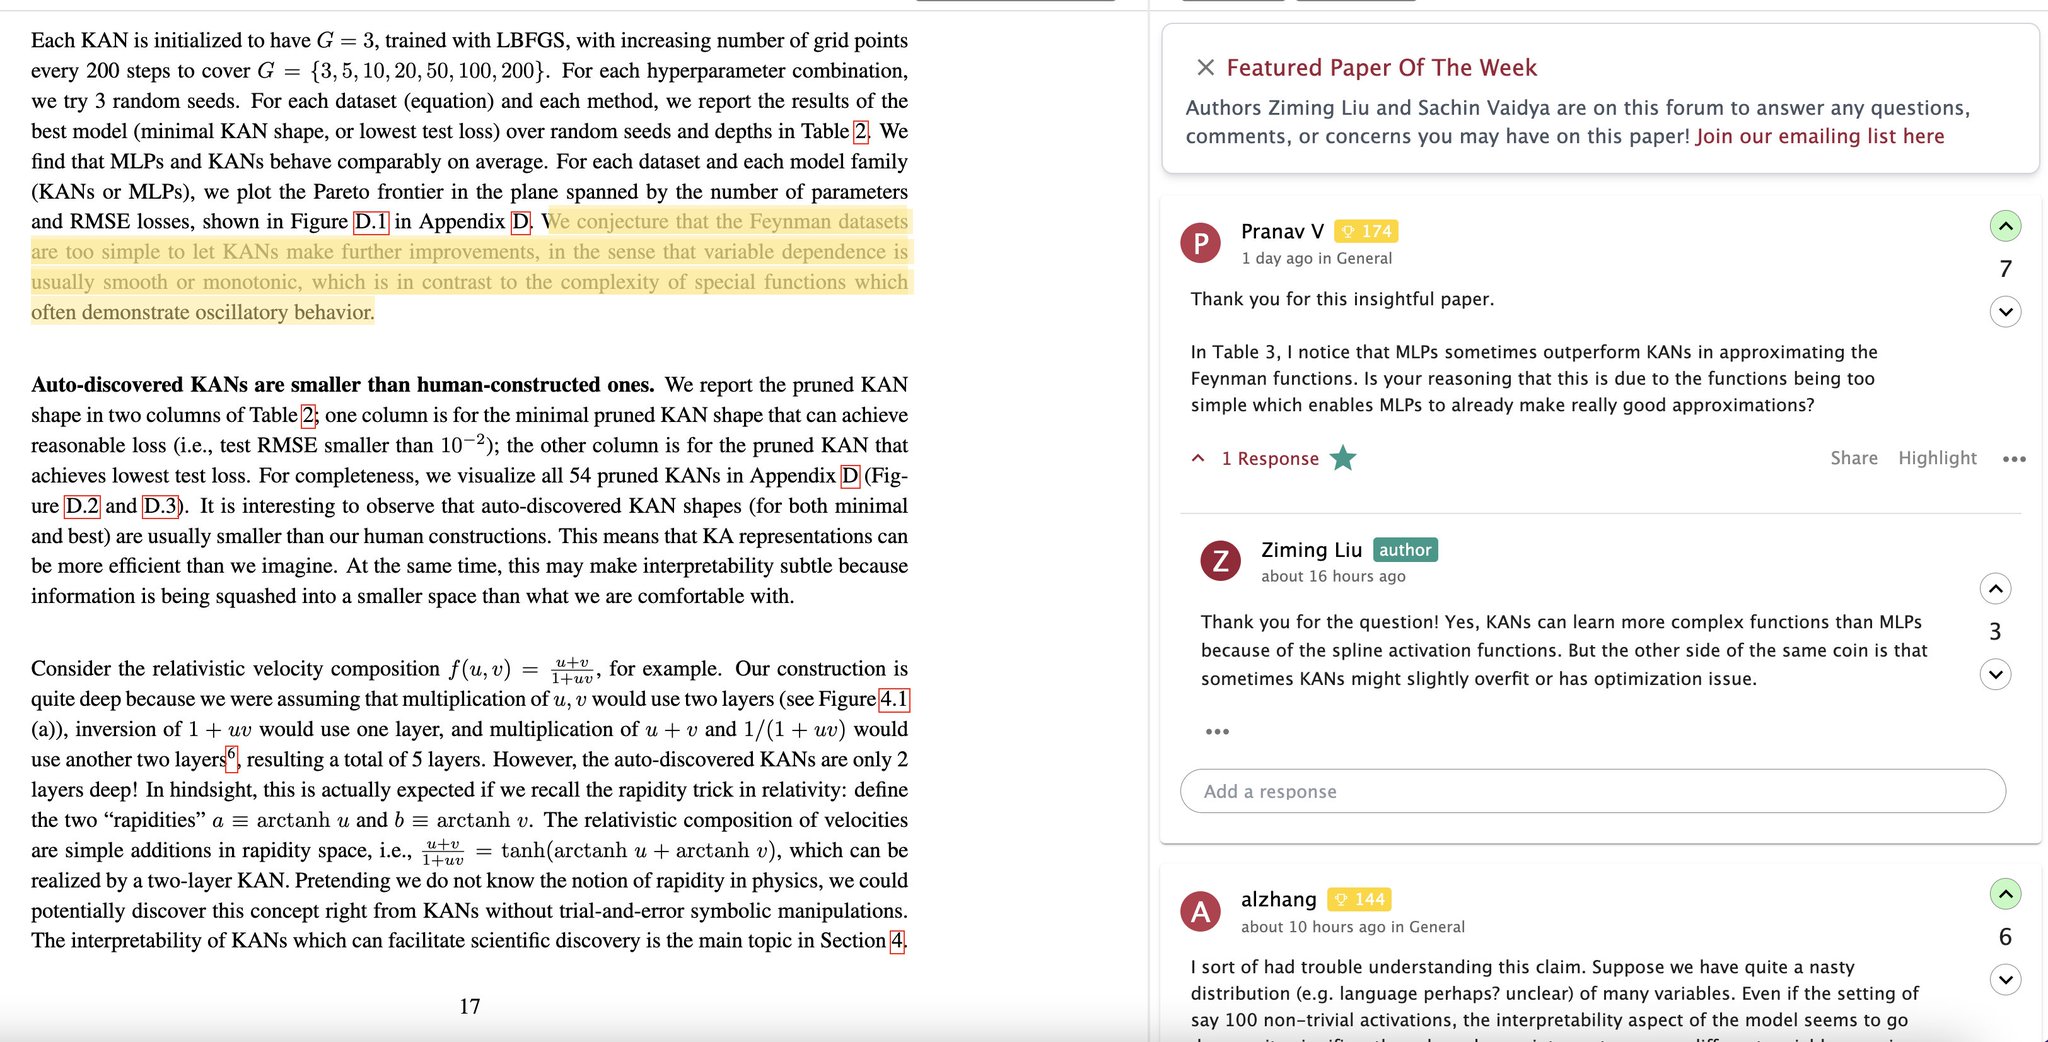Click vote count 7 on Pranav V's comment

[2005, 269]
